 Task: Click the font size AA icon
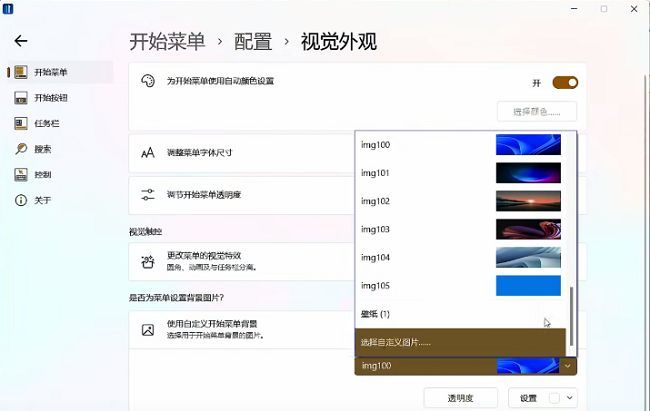point(148,153)
